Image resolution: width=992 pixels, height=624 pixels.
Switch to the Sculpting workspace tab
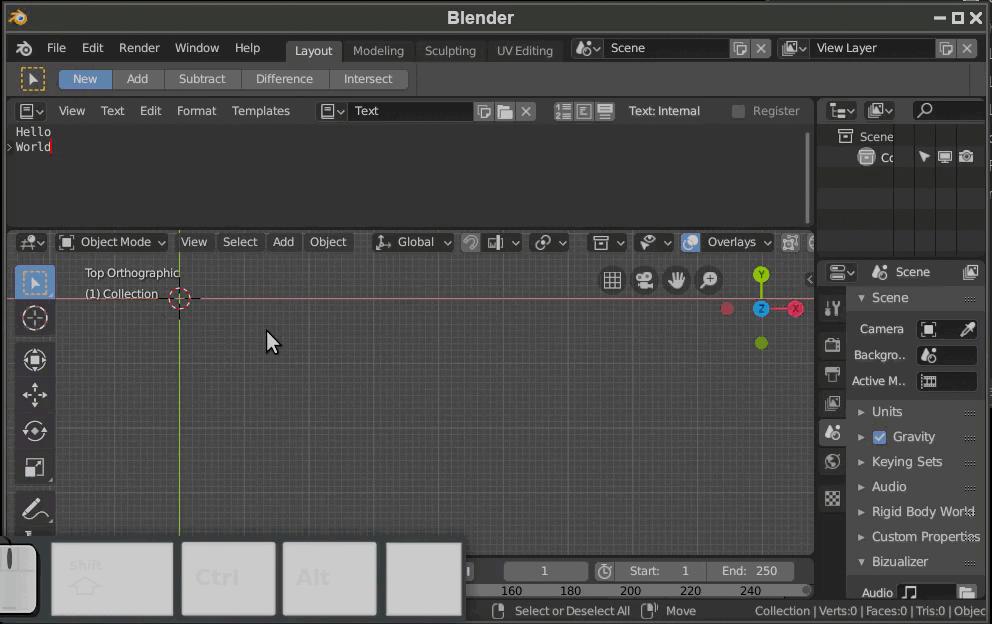click(x=450, y=51)
